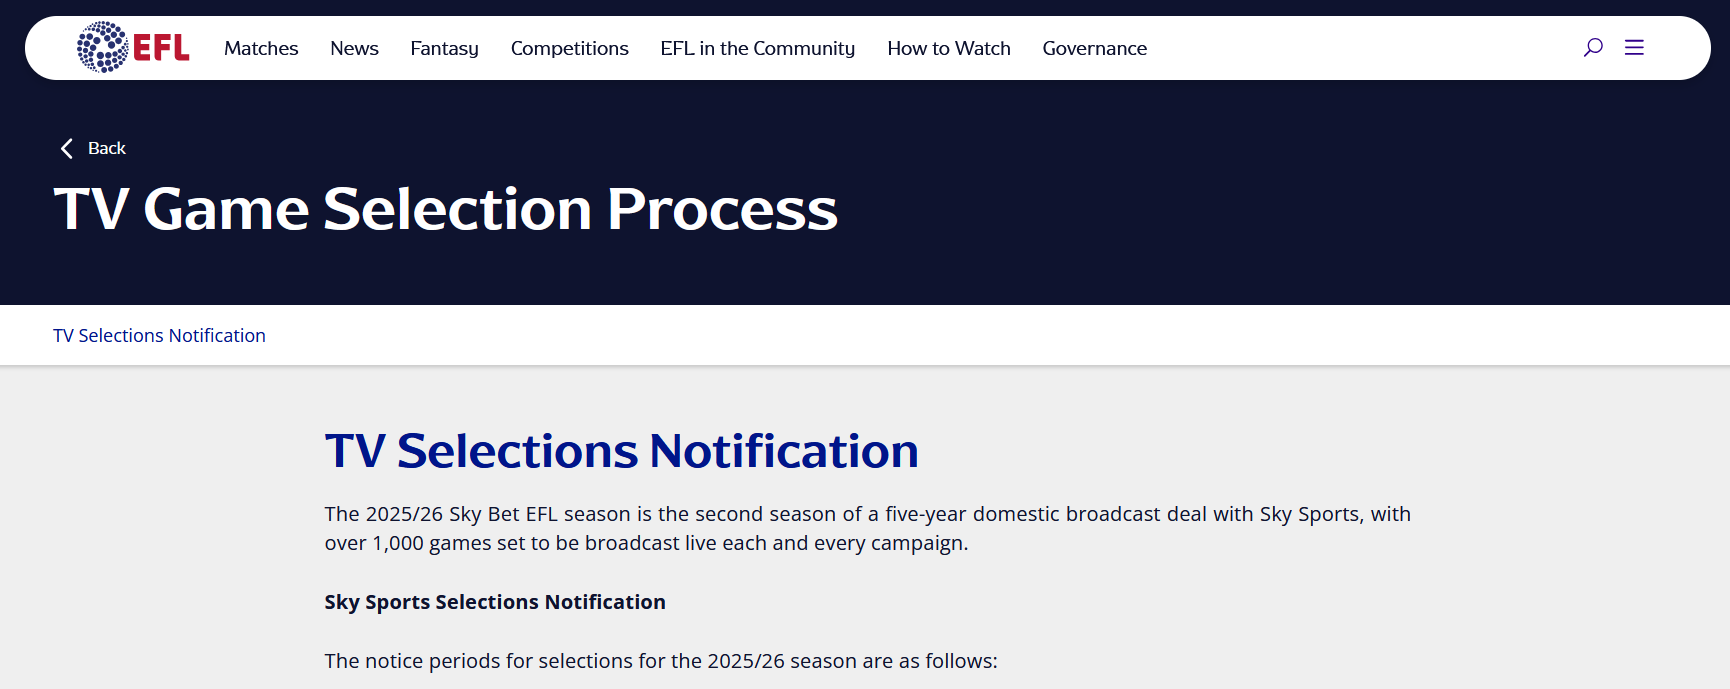Click the line "over 1,000 games set"
Image resolution: width=1730 pixels, height=689 pixels.
[646, 543]
